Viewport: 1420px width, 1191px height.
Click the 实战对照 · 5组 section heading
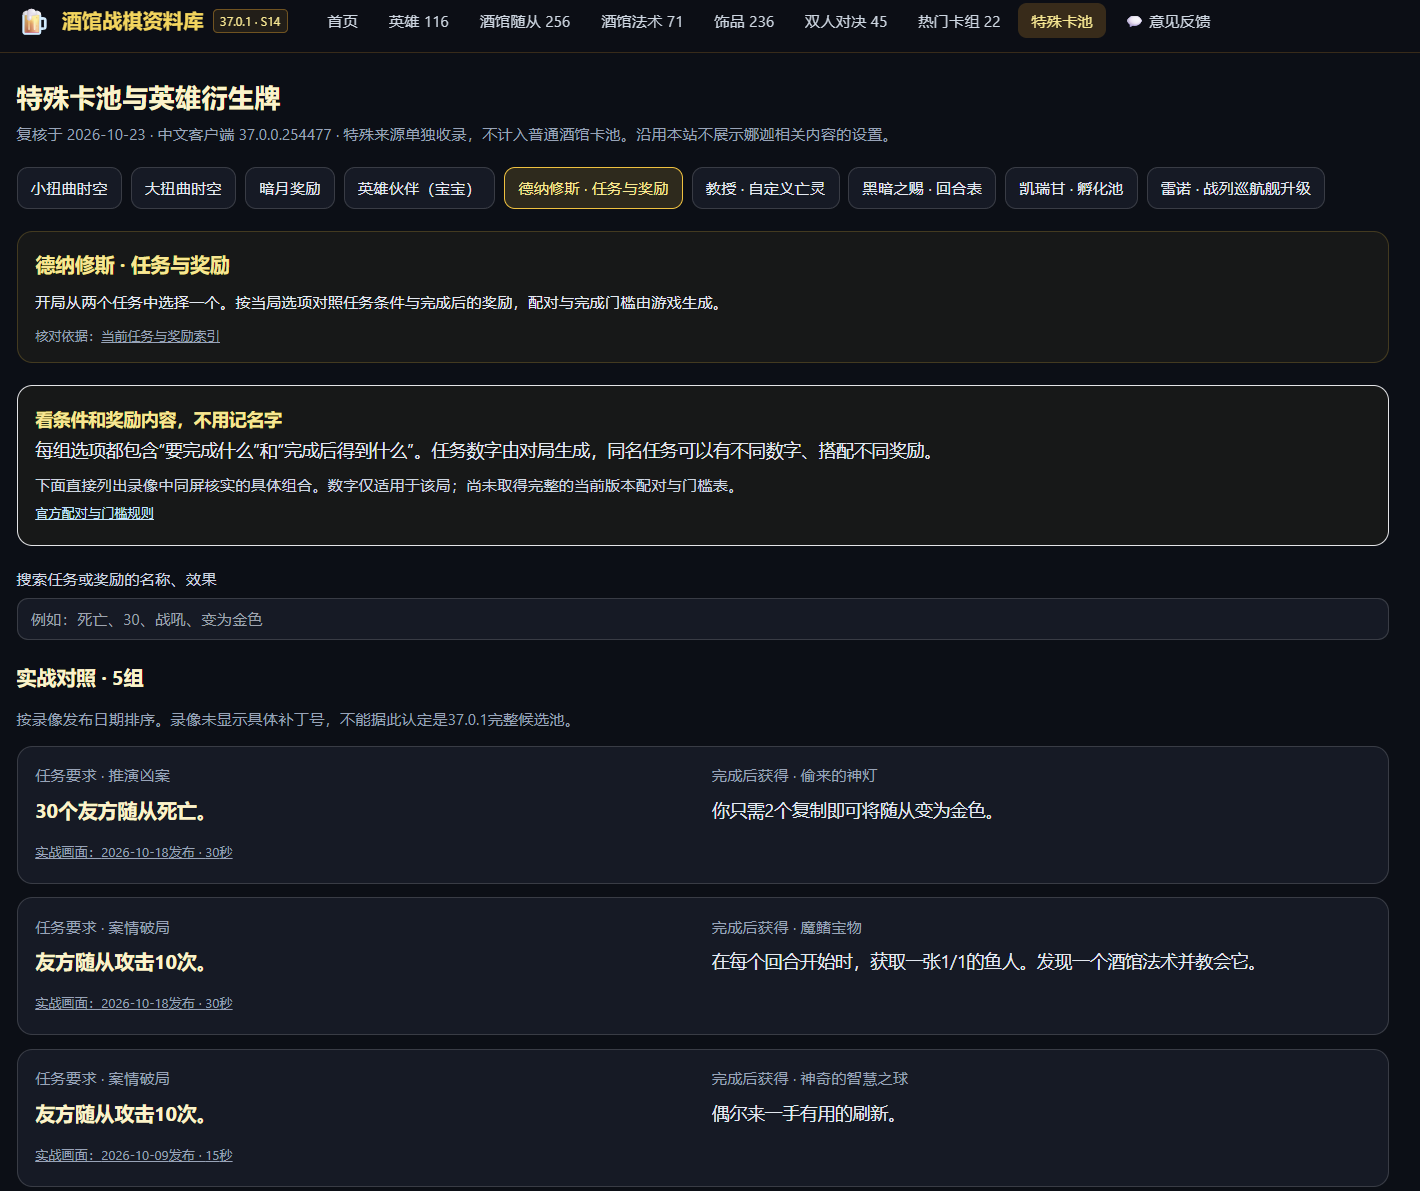[80, 678]
